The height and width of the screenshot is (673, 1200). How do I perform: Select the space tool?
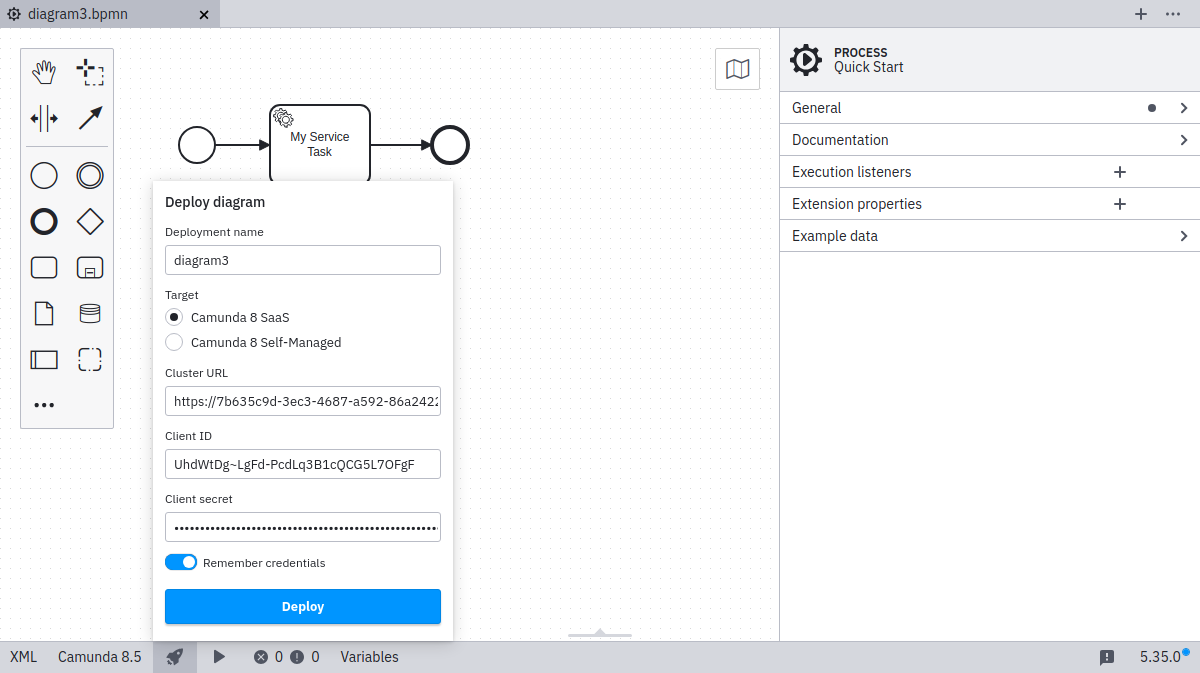point(44,117)
